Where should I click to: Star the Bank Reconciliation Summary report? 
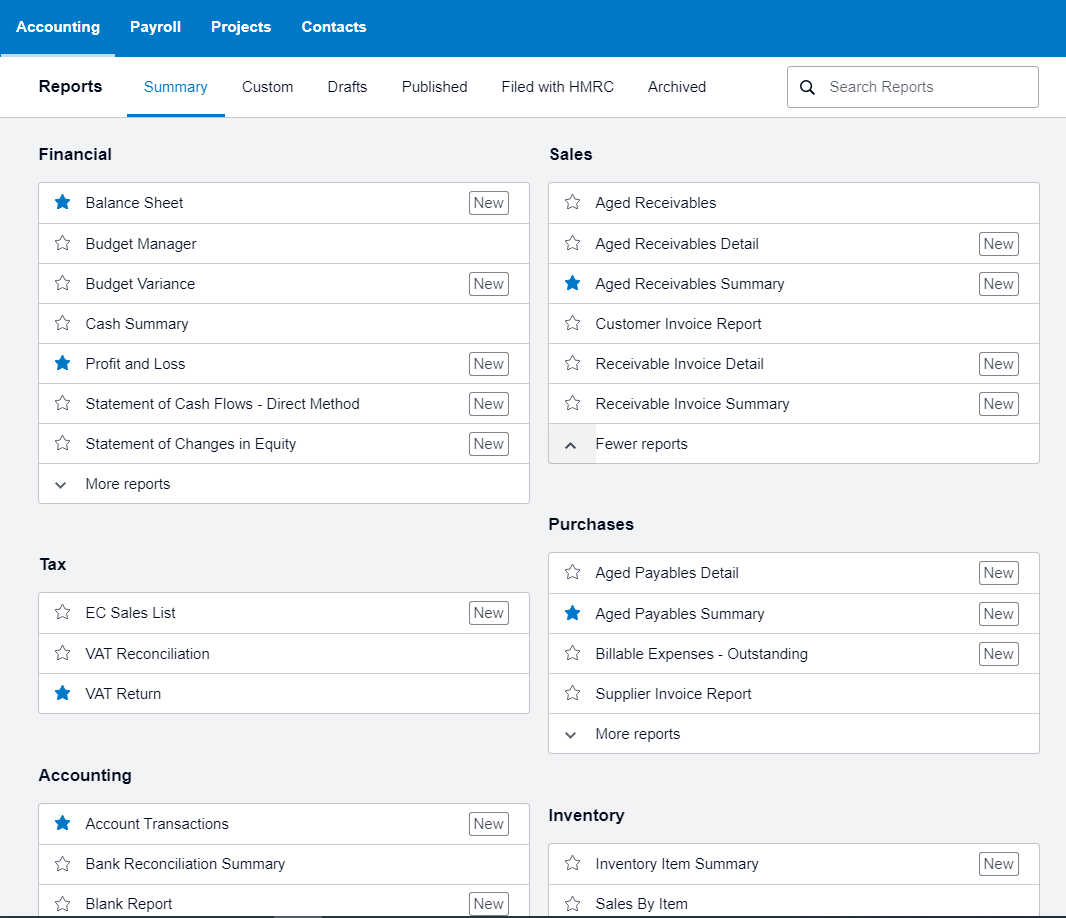click(x=63, y=864)
